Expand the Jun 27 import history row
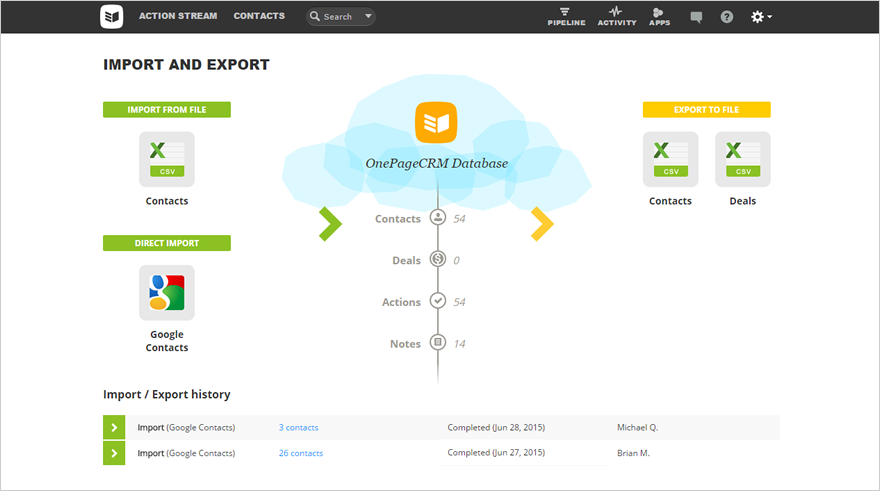 [x=114, y=453]
